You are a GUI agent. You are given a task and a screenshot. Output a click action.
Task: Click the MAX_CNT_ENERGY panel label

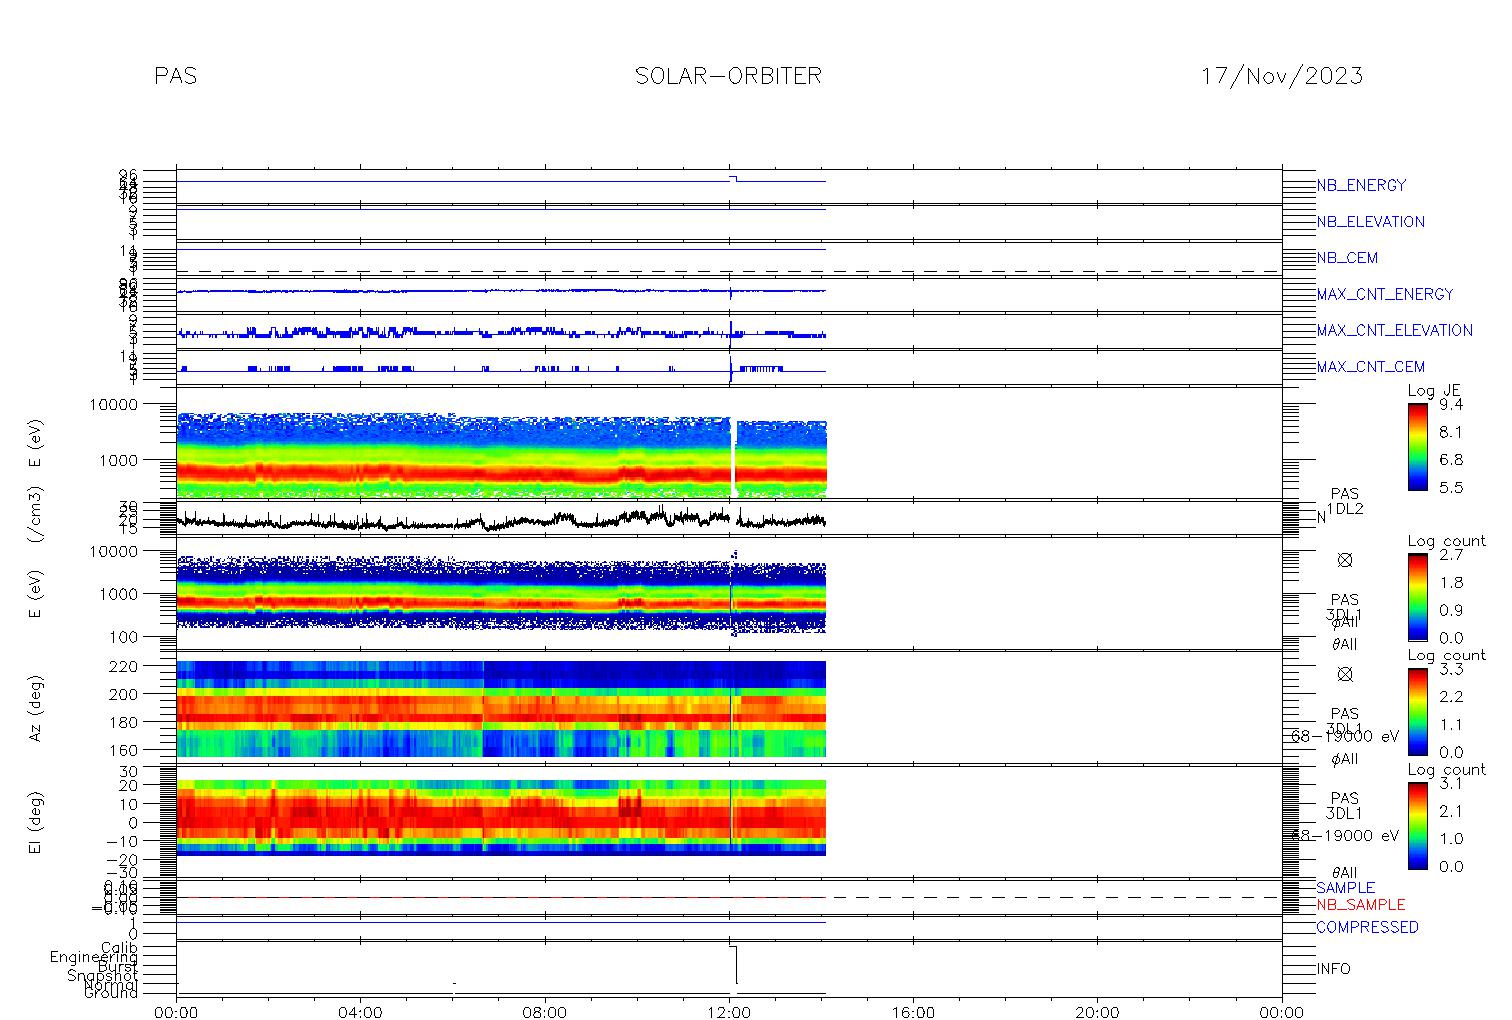pyautogui.click(x=1385, y=294)
